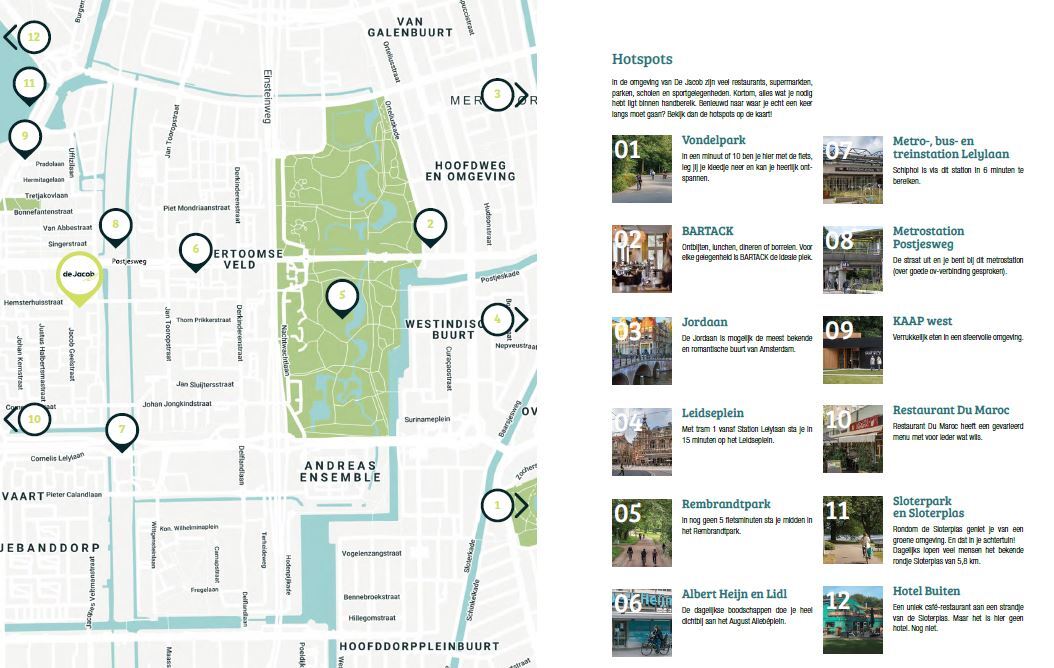Select map marker number 6

click(196, 249)
